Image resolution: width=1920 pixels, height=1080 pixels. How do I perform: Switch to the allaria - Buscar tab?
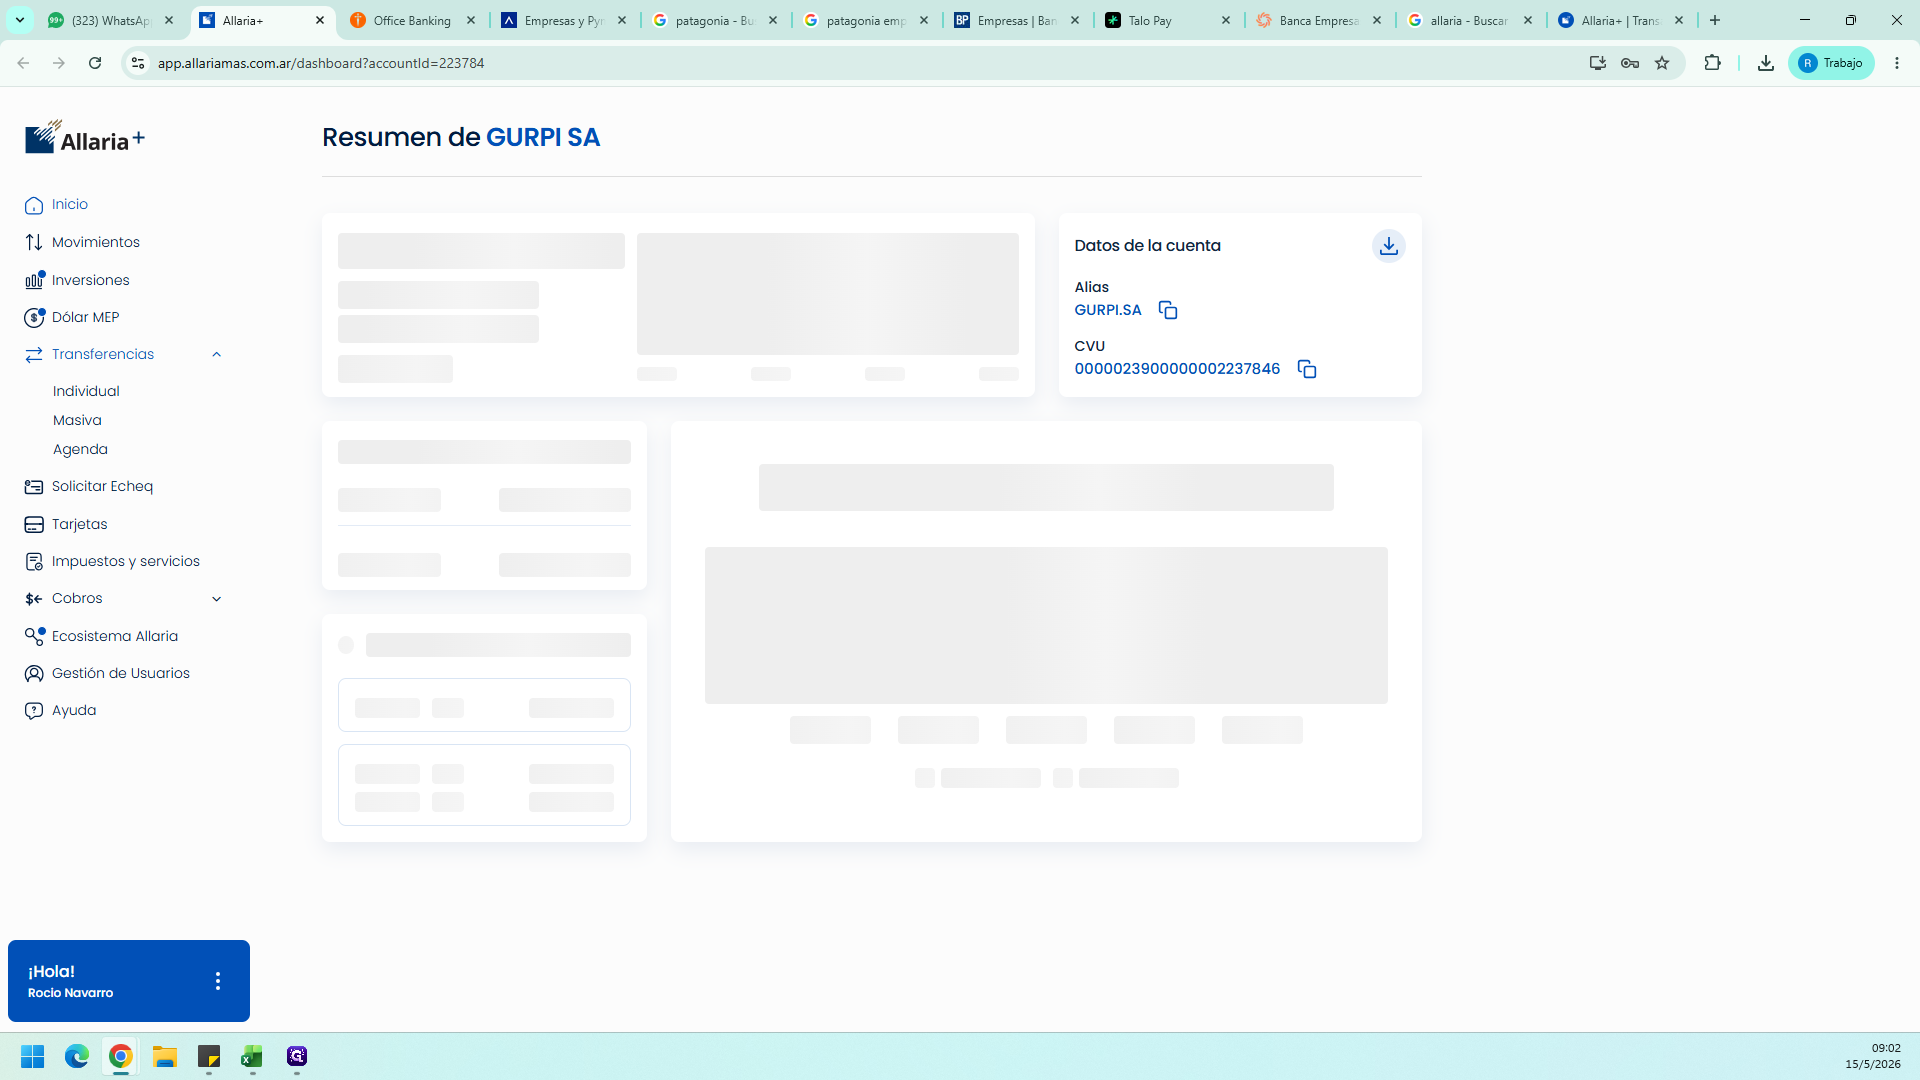click(x=1469, y=20)
